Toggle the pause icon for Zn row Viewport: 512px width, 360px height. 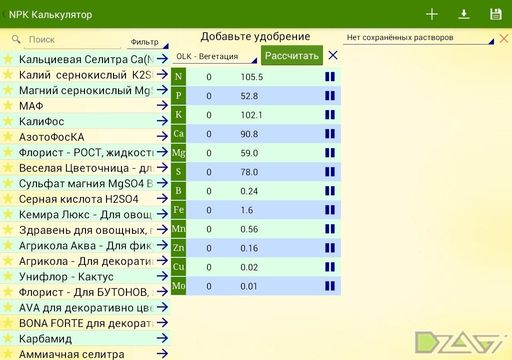click(x=330, y=248)
